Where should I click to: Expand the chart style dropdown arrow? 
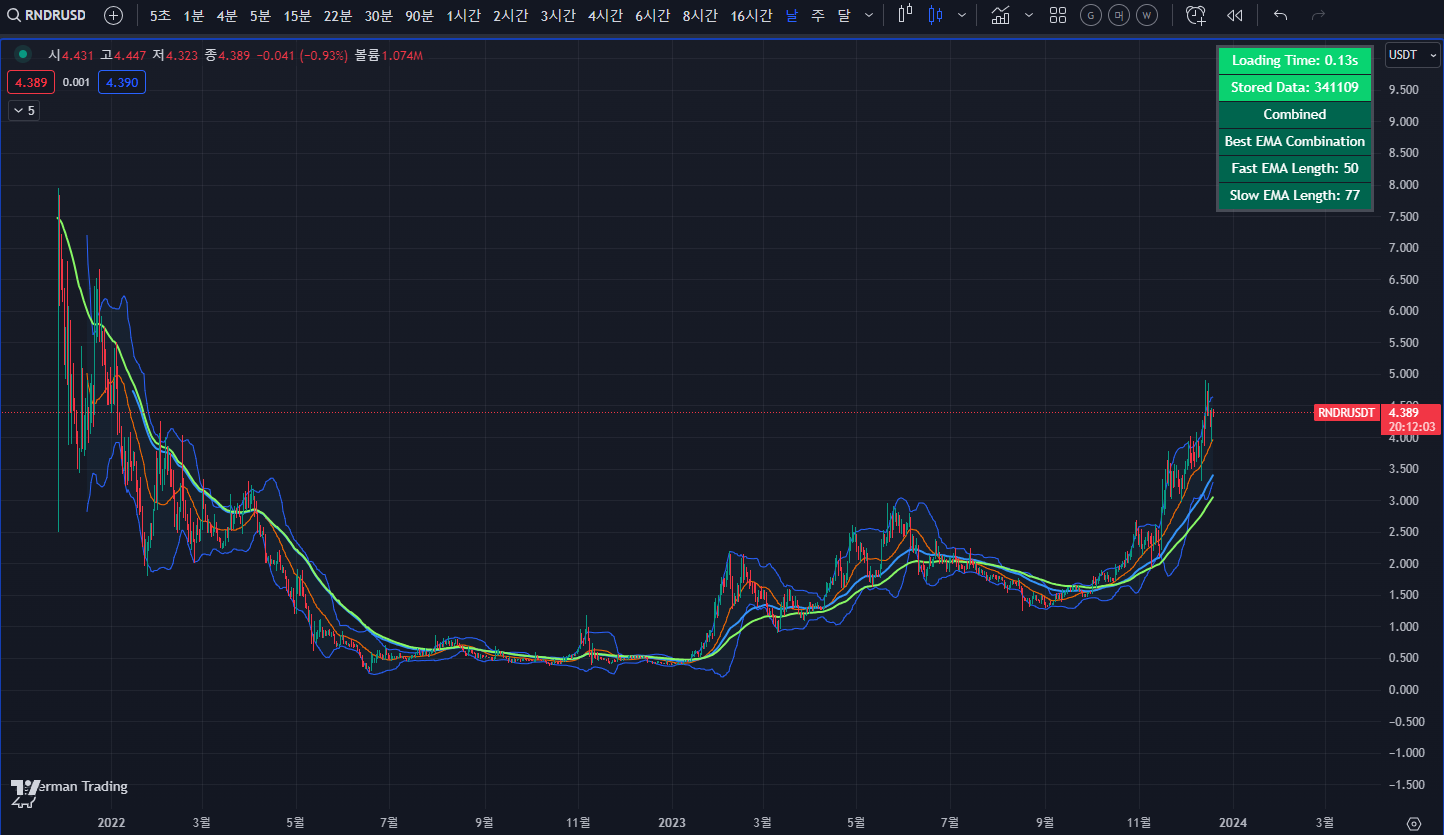tap(962, 15)
